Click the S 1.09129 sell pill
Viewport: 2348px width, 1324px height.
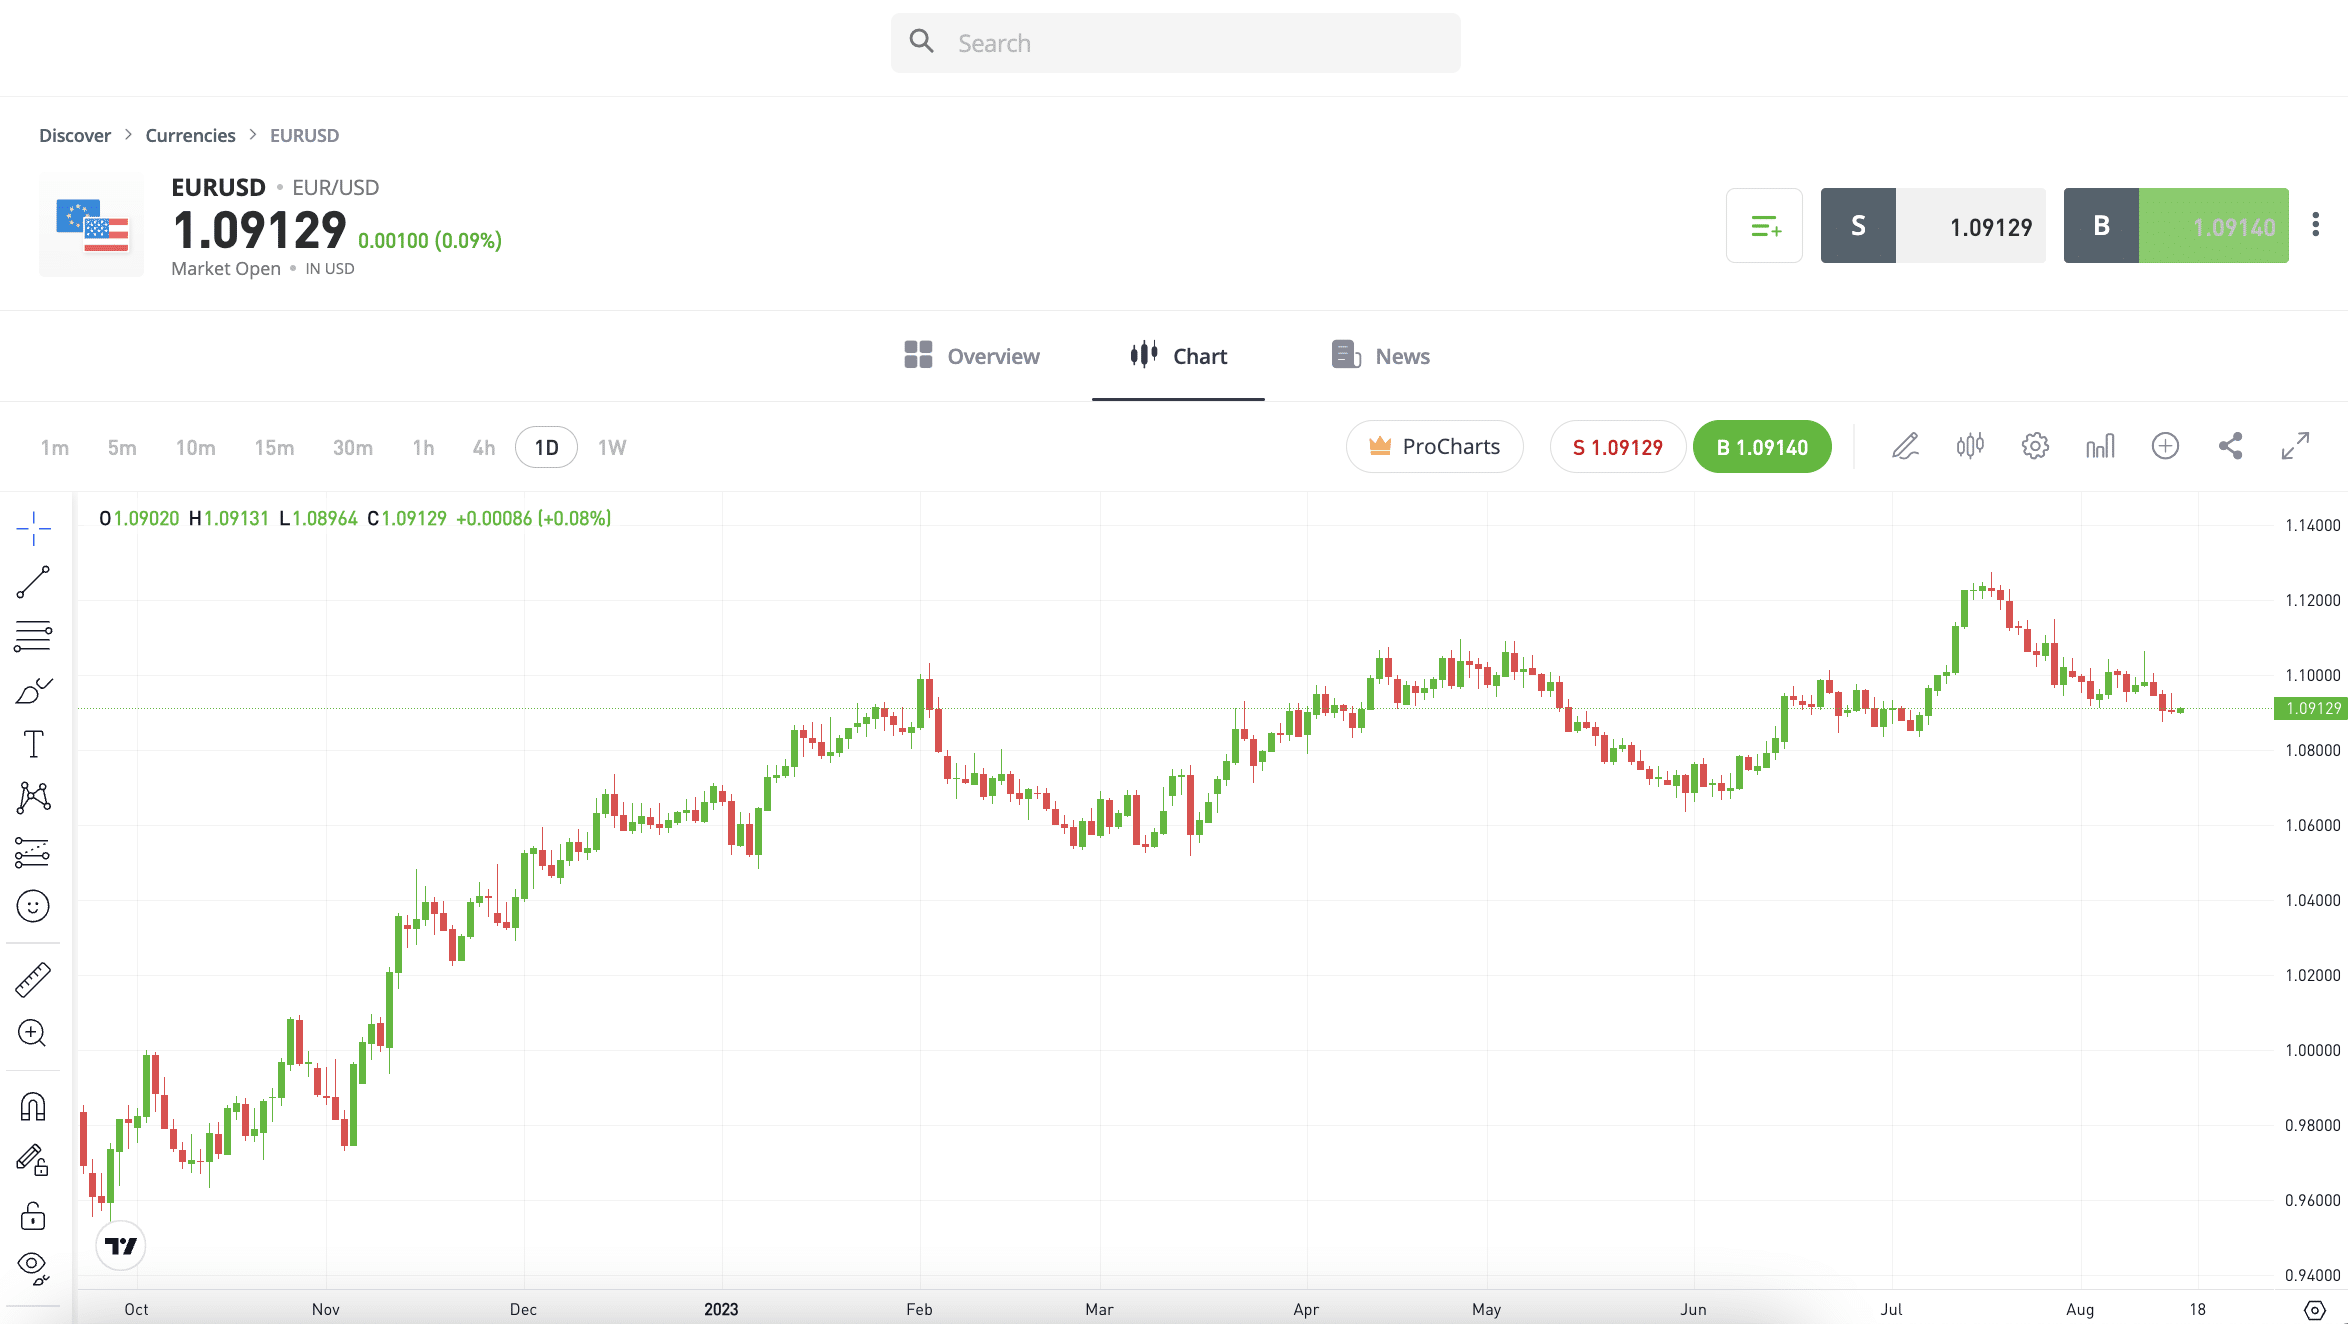tap(1618, 446)
